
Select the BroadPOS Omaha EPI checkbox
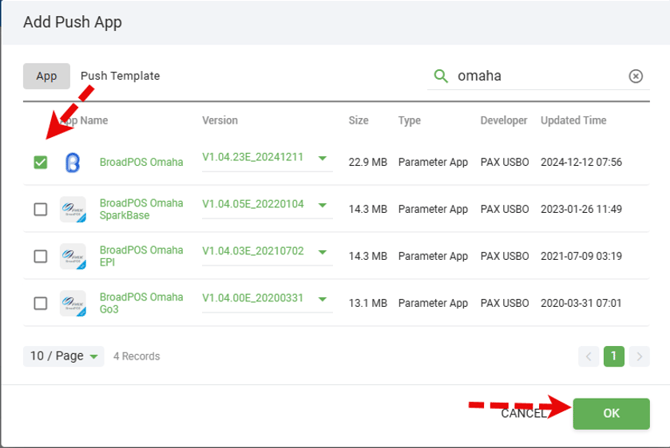tap(40, 256)
